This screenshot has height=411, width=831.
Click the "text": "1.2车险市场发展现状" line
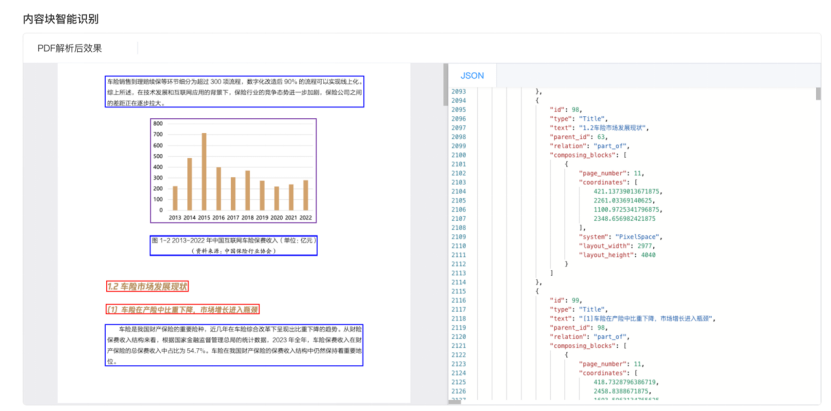tap(600, 128)
